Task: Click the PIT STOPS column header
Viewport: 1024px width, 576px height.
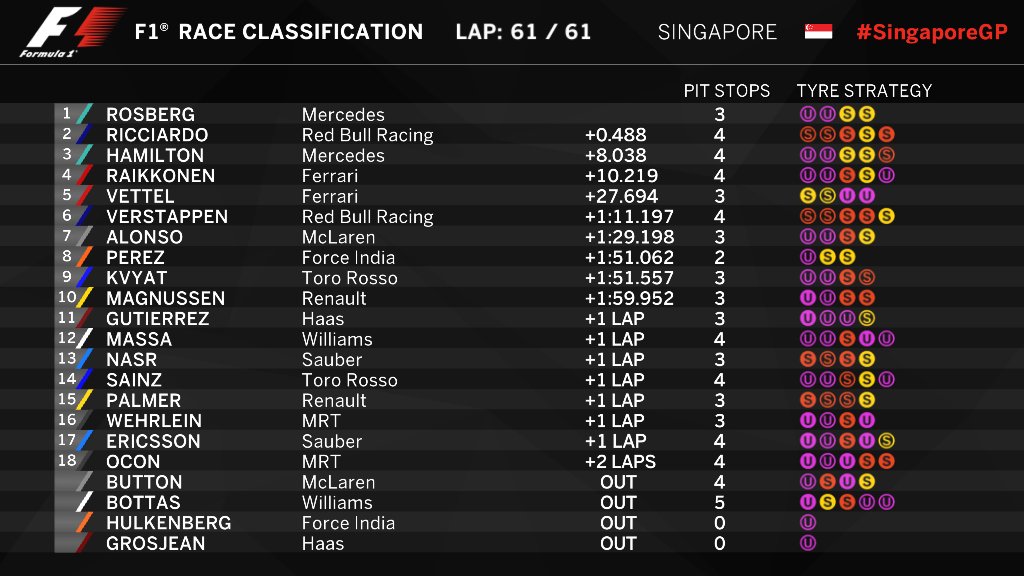Action: [727, 90]
